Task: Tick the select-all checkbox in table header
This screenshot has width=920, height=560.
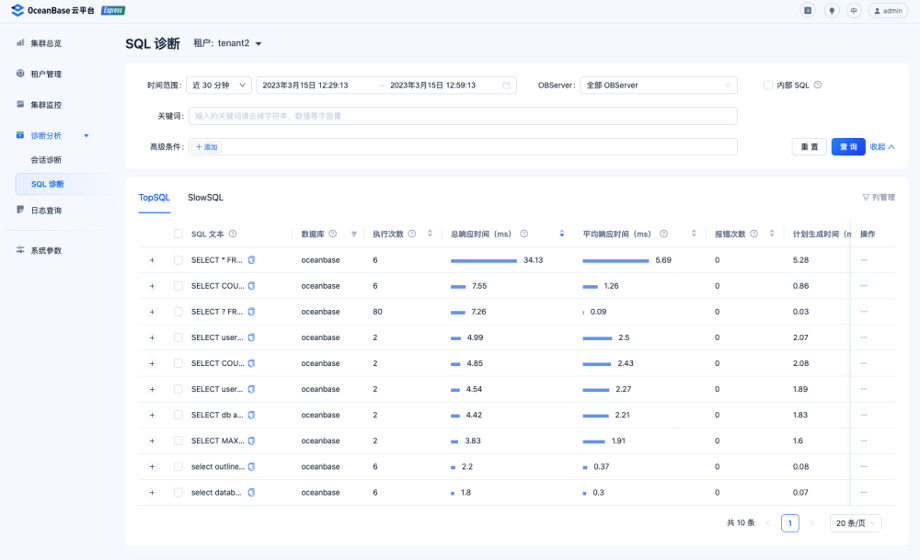Action: point(178,234)
